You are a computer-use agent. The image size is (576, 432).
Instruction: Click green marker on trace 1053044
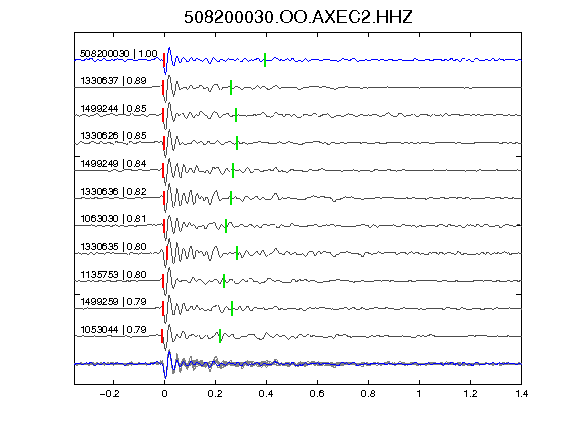[x=220, y=336]
